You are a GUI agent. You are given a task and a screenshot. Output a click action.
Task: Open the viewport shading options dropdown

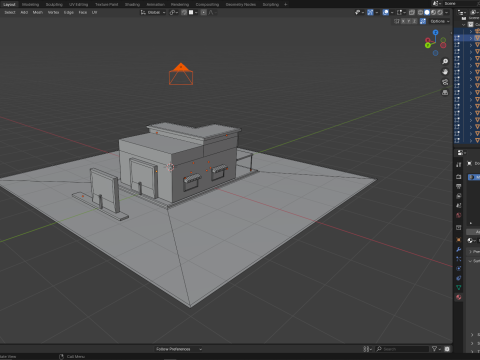tap(447, 12)
